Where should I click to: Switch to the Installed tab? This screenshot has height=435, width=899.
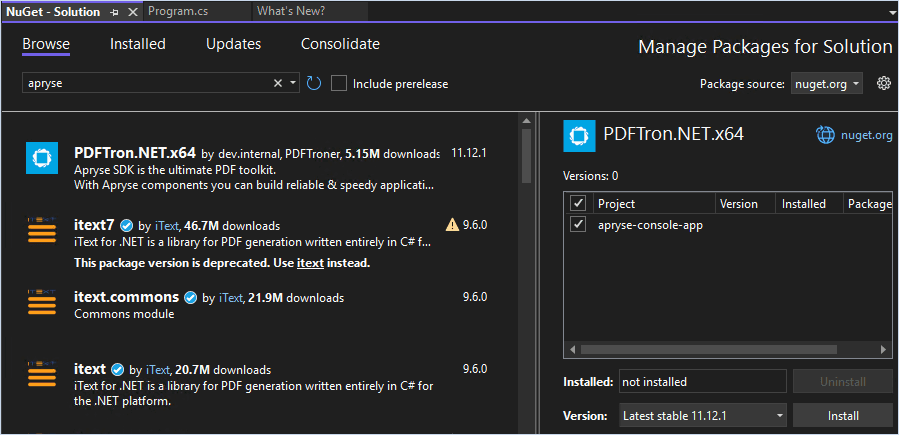(x=138, y=44)
